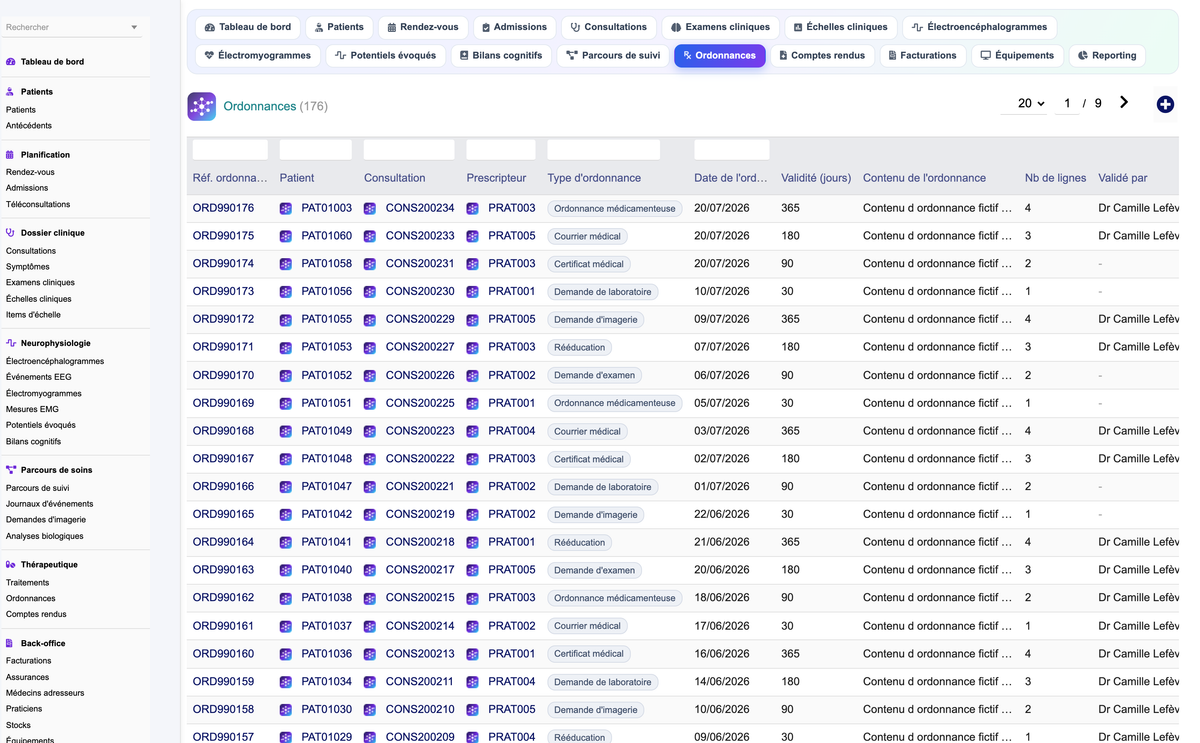The width and height of the screenshot is (1200, 743).
Task: Click date 03/07/2026 in ORD990168 row
Action: (722, 431)
